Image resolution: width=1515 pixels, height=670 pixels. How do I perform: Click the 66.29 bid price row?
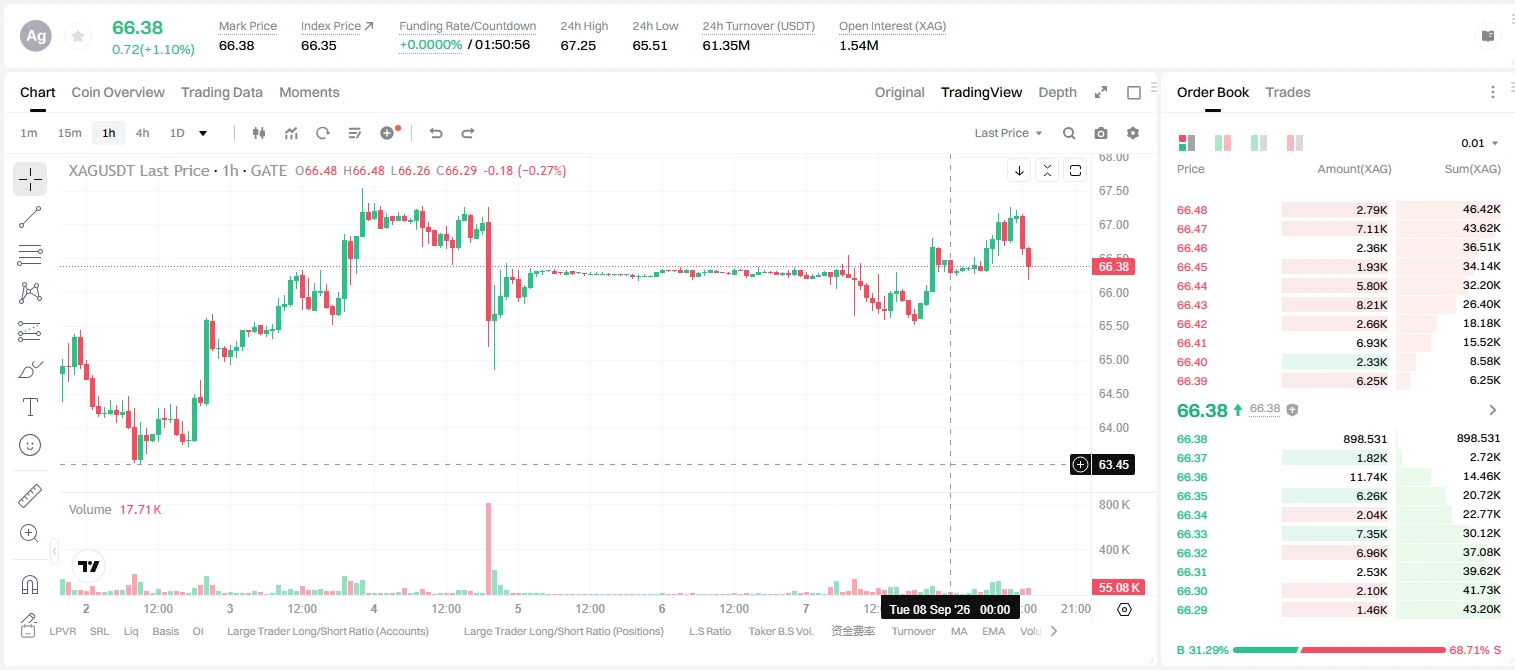(x=1338, y=610)
